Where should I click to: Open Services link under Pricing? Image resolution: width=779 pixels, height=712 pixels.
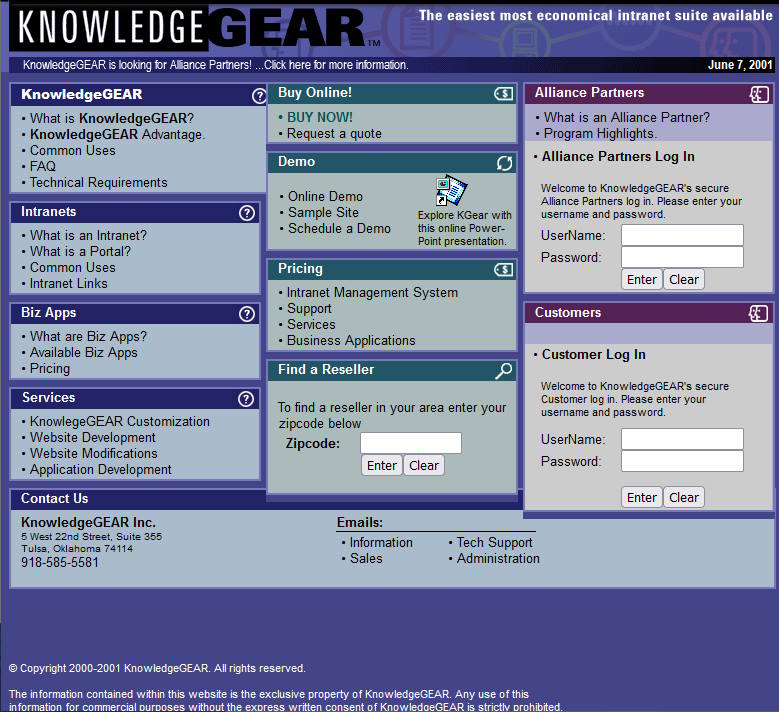tap(311, 324)
